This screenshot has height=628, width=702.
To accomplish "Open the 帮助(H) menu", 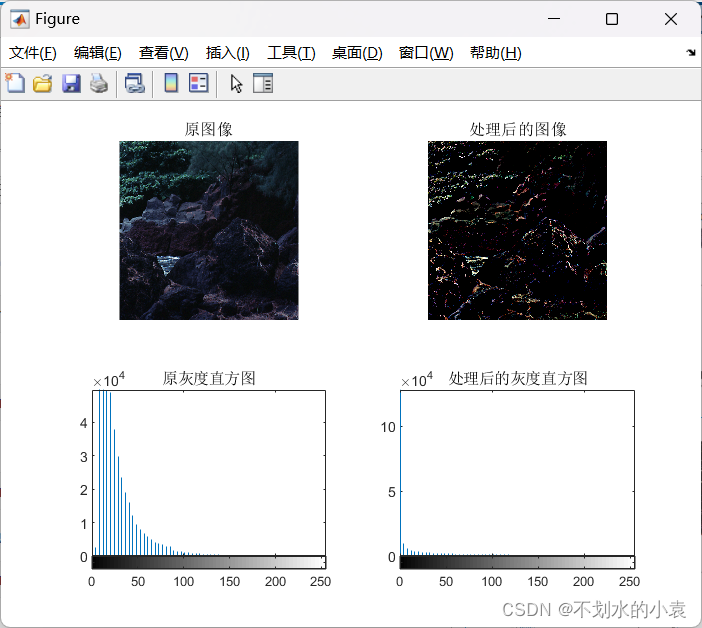I will pyautogui.click(x=496, y=53).
